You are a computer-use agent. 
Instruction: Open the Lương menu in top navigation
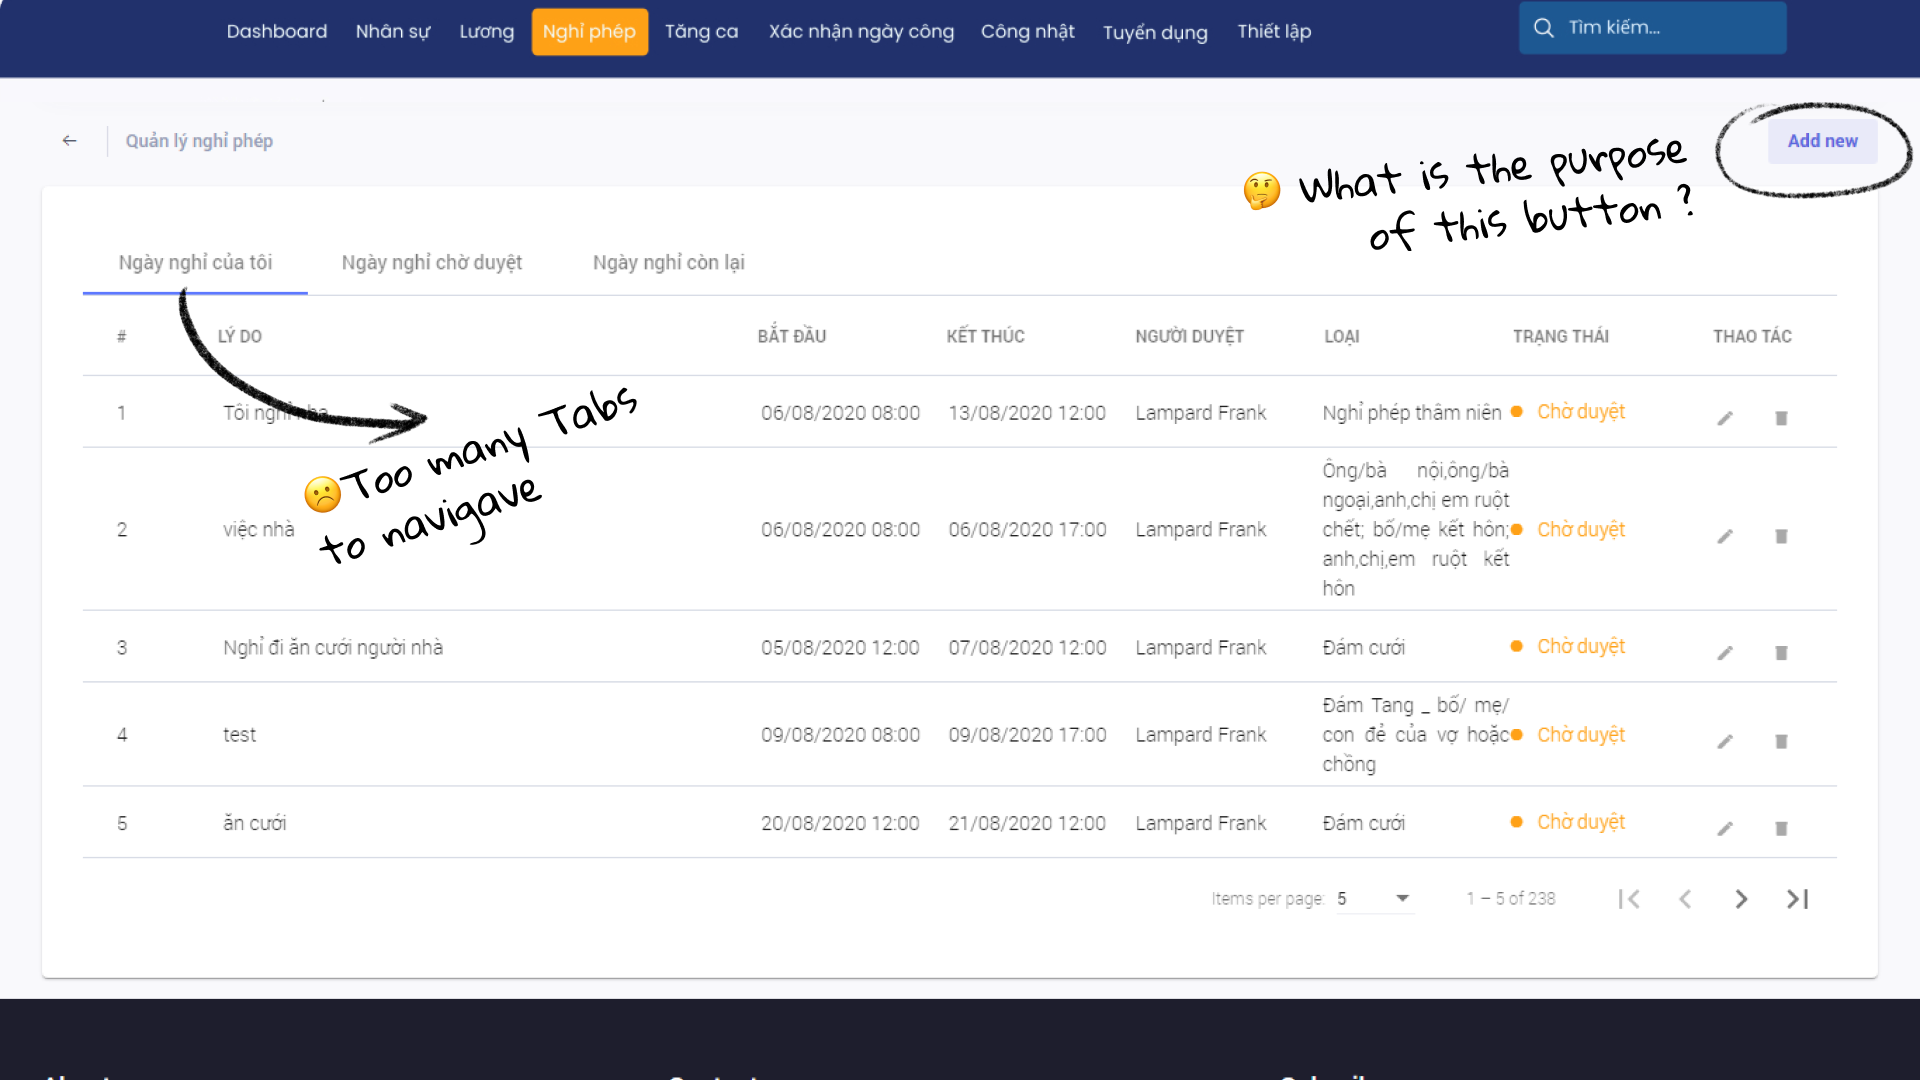[x=486, y=31]
